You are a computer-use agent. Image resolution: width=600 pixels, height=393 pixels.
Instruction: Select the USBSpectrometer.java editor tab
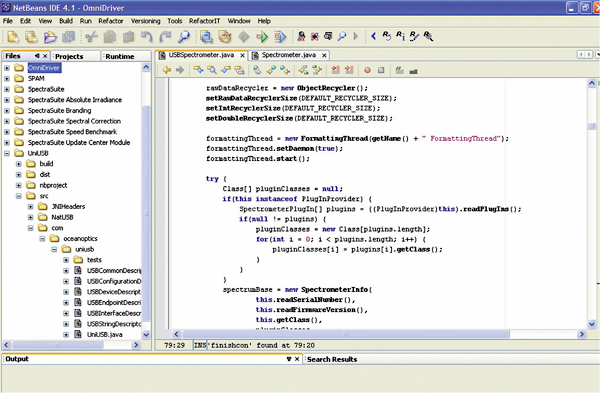pyautogui.click(x=201, y=55)
